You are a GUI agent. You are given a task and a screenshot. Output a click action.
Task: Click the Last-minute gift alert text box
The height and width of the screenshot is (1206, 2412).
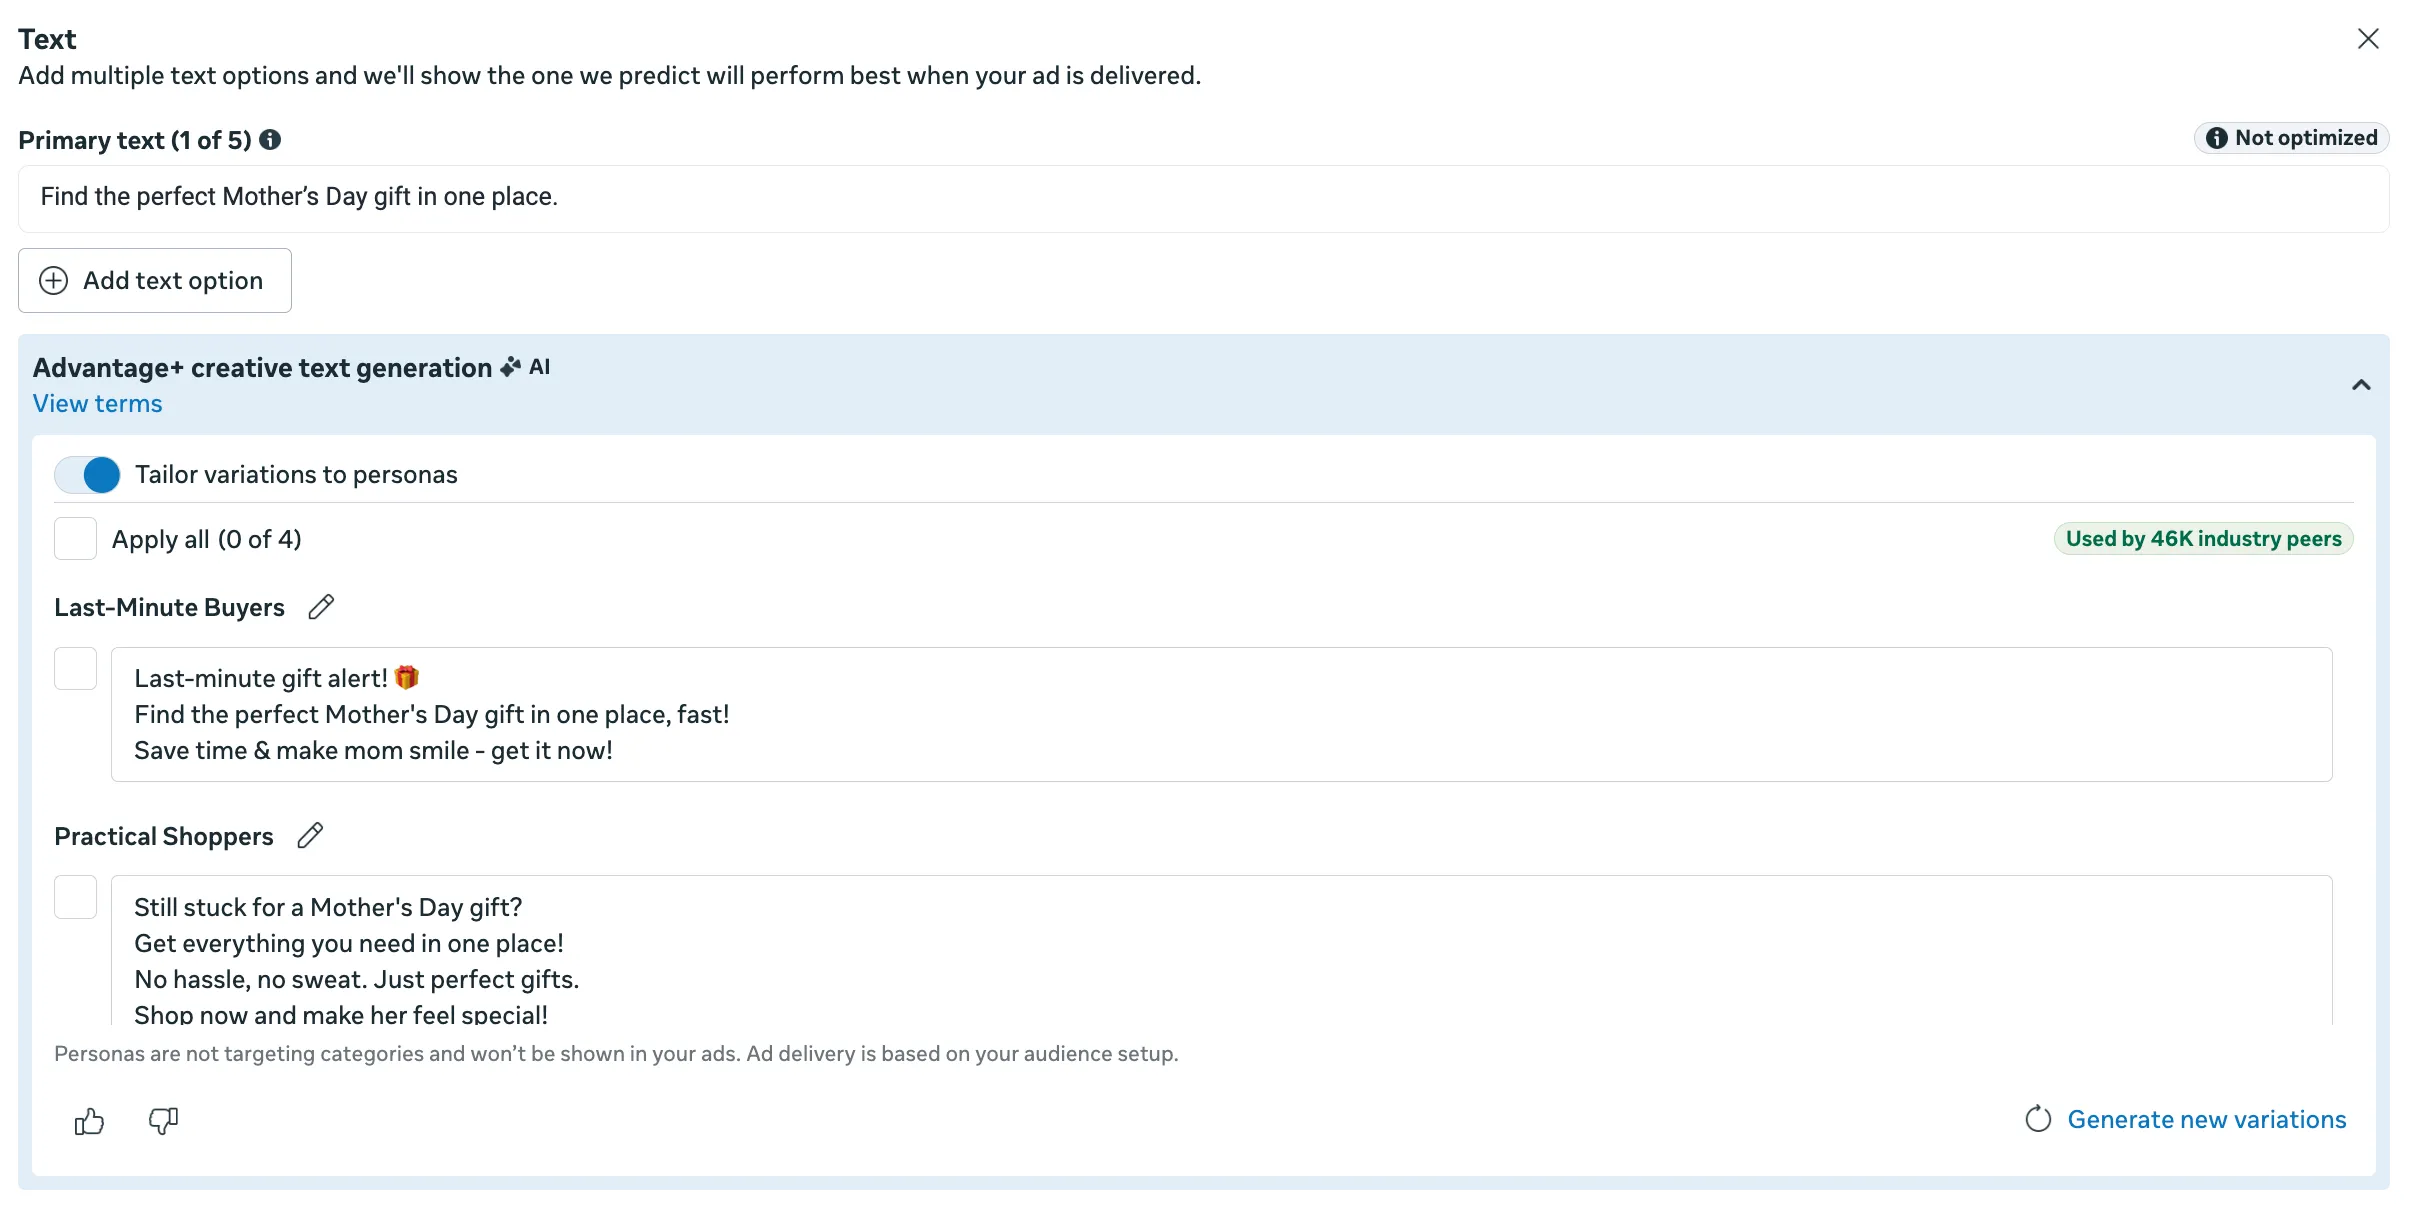click(x=1220, y=714)
